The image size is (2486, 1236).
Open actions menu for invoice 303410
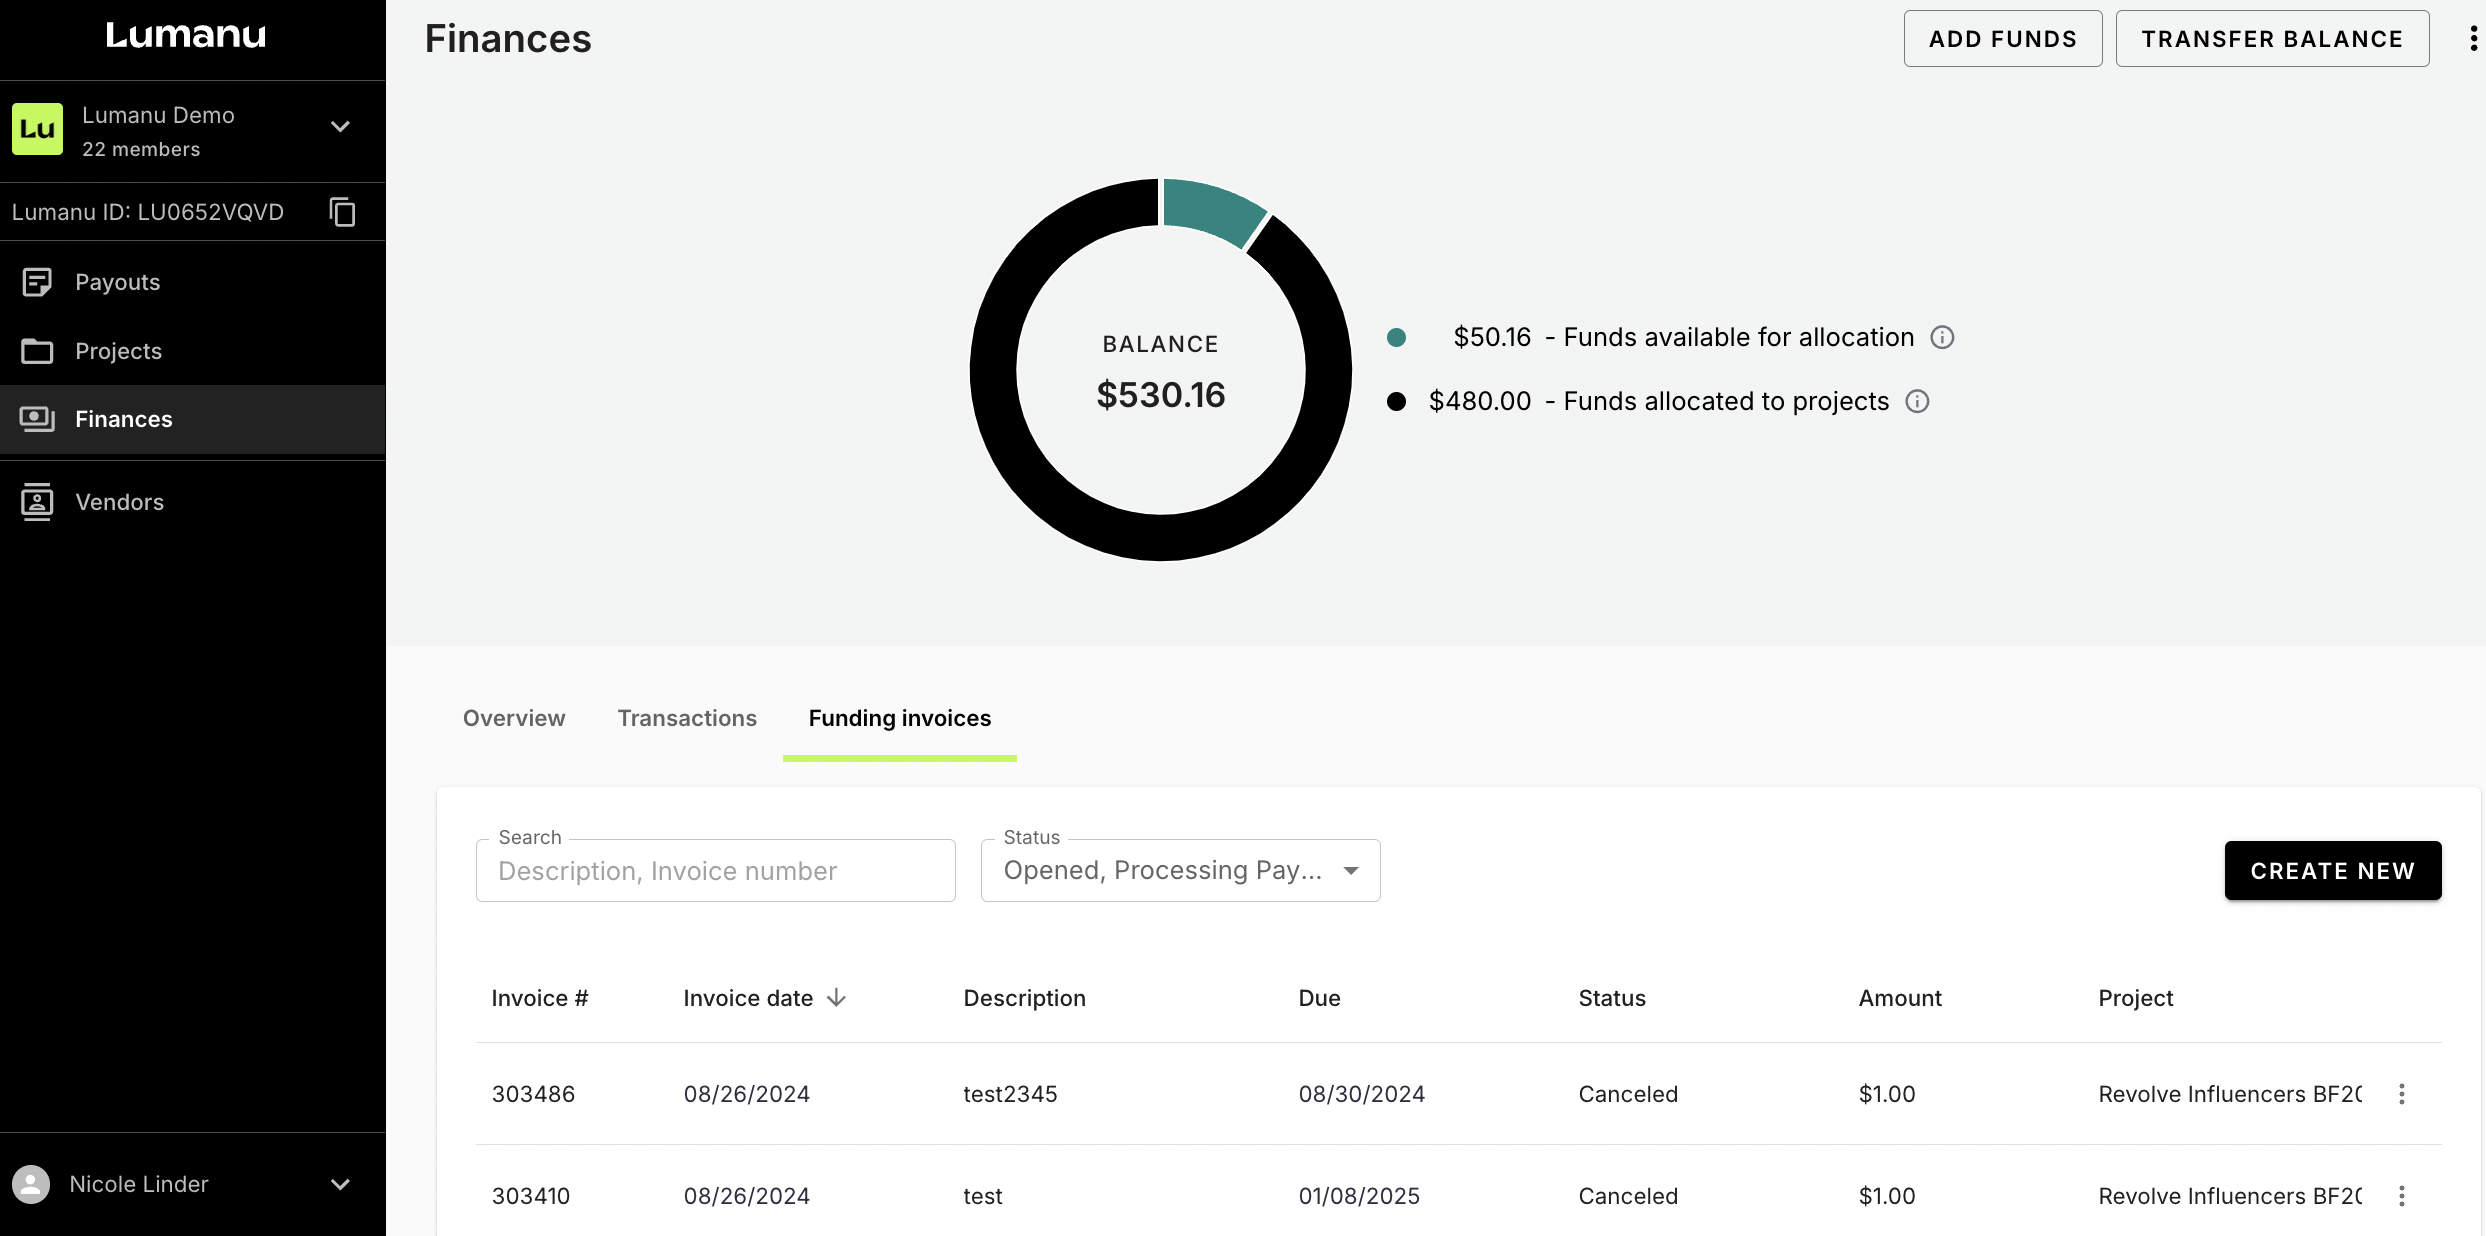point(2402,1196)
